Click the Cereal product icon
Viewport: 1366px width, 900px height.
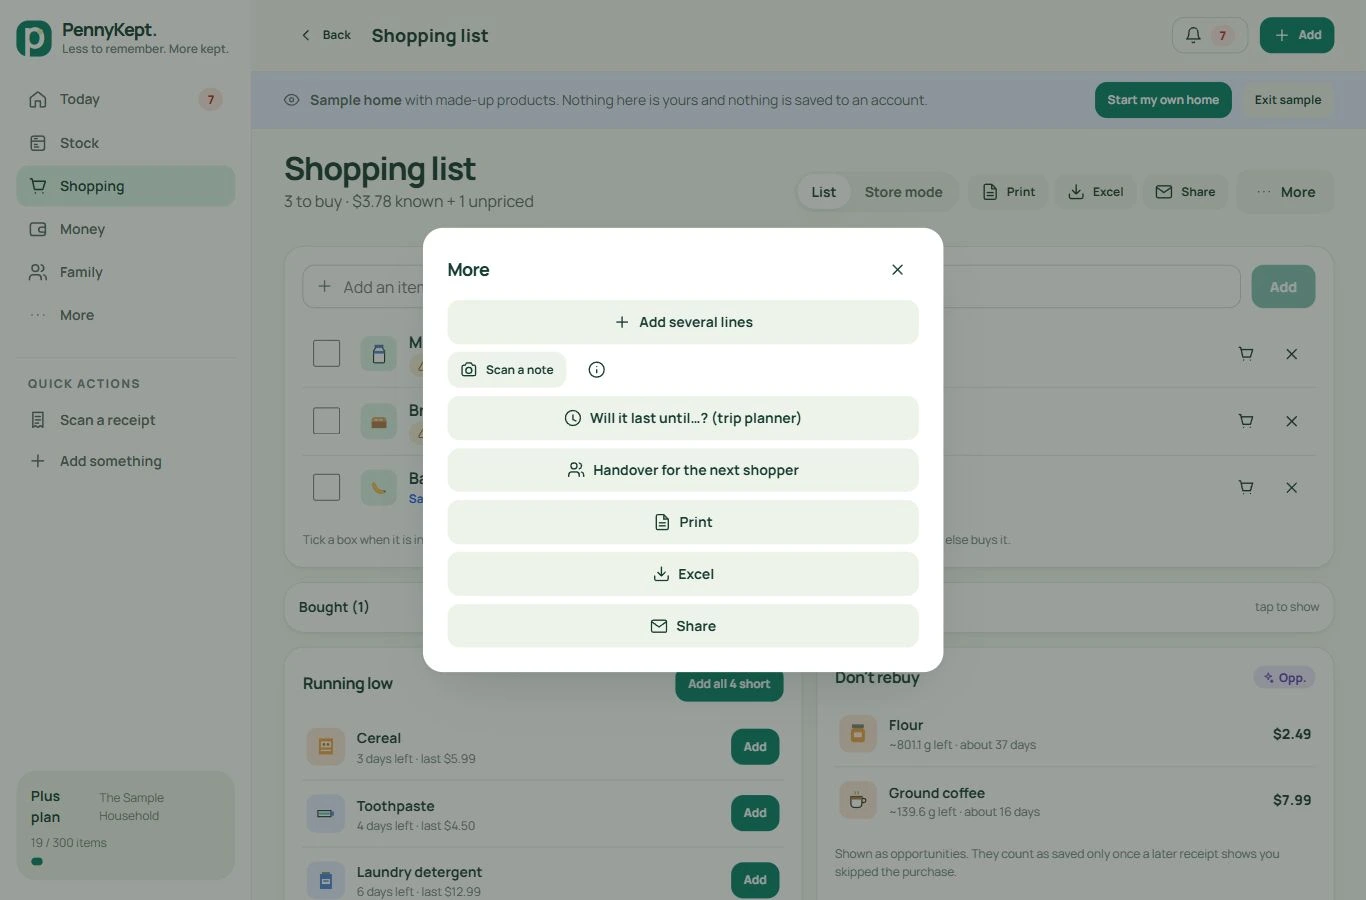tap(326, 746)
